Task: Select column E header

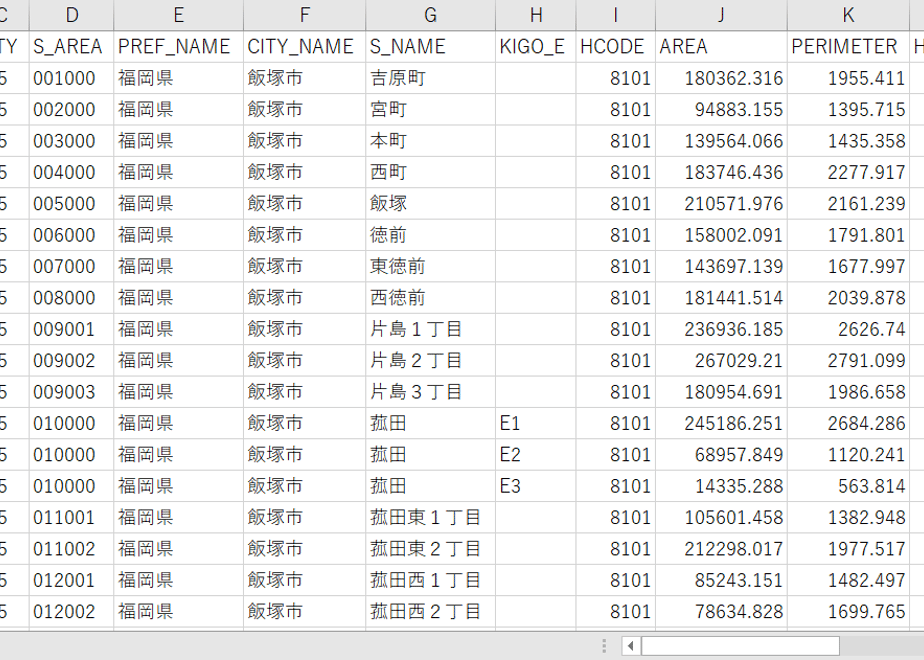Action: point(179,15)
